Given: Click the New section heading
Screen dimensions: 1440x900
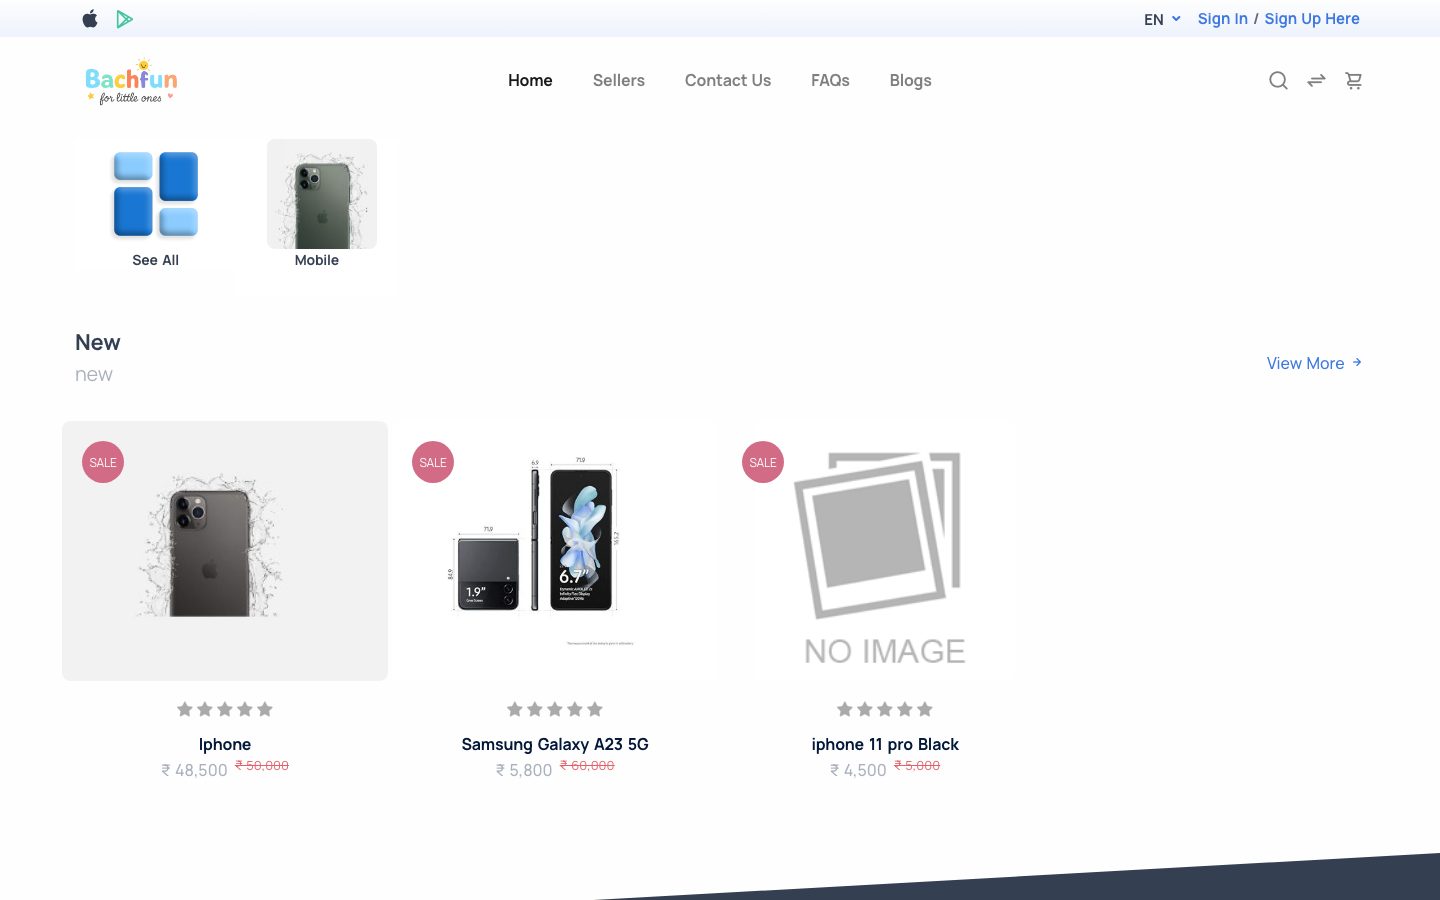Looking at the screenshot, I should tap(98, 342).
